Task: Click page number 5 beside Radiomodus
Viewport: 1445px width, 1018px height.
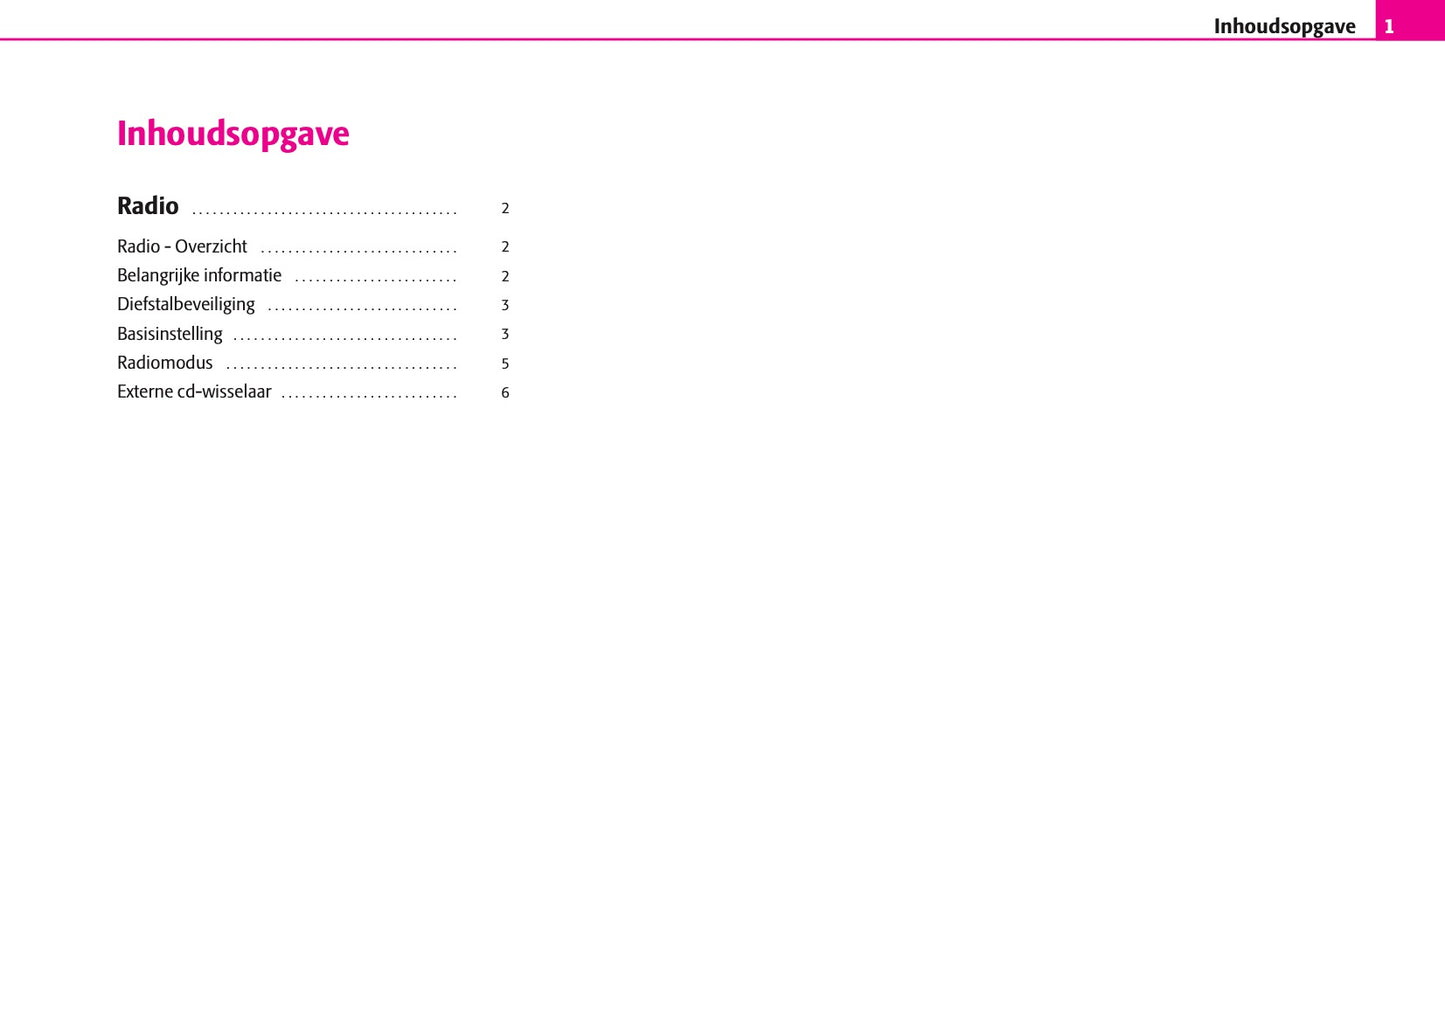Action: (505, 364)
